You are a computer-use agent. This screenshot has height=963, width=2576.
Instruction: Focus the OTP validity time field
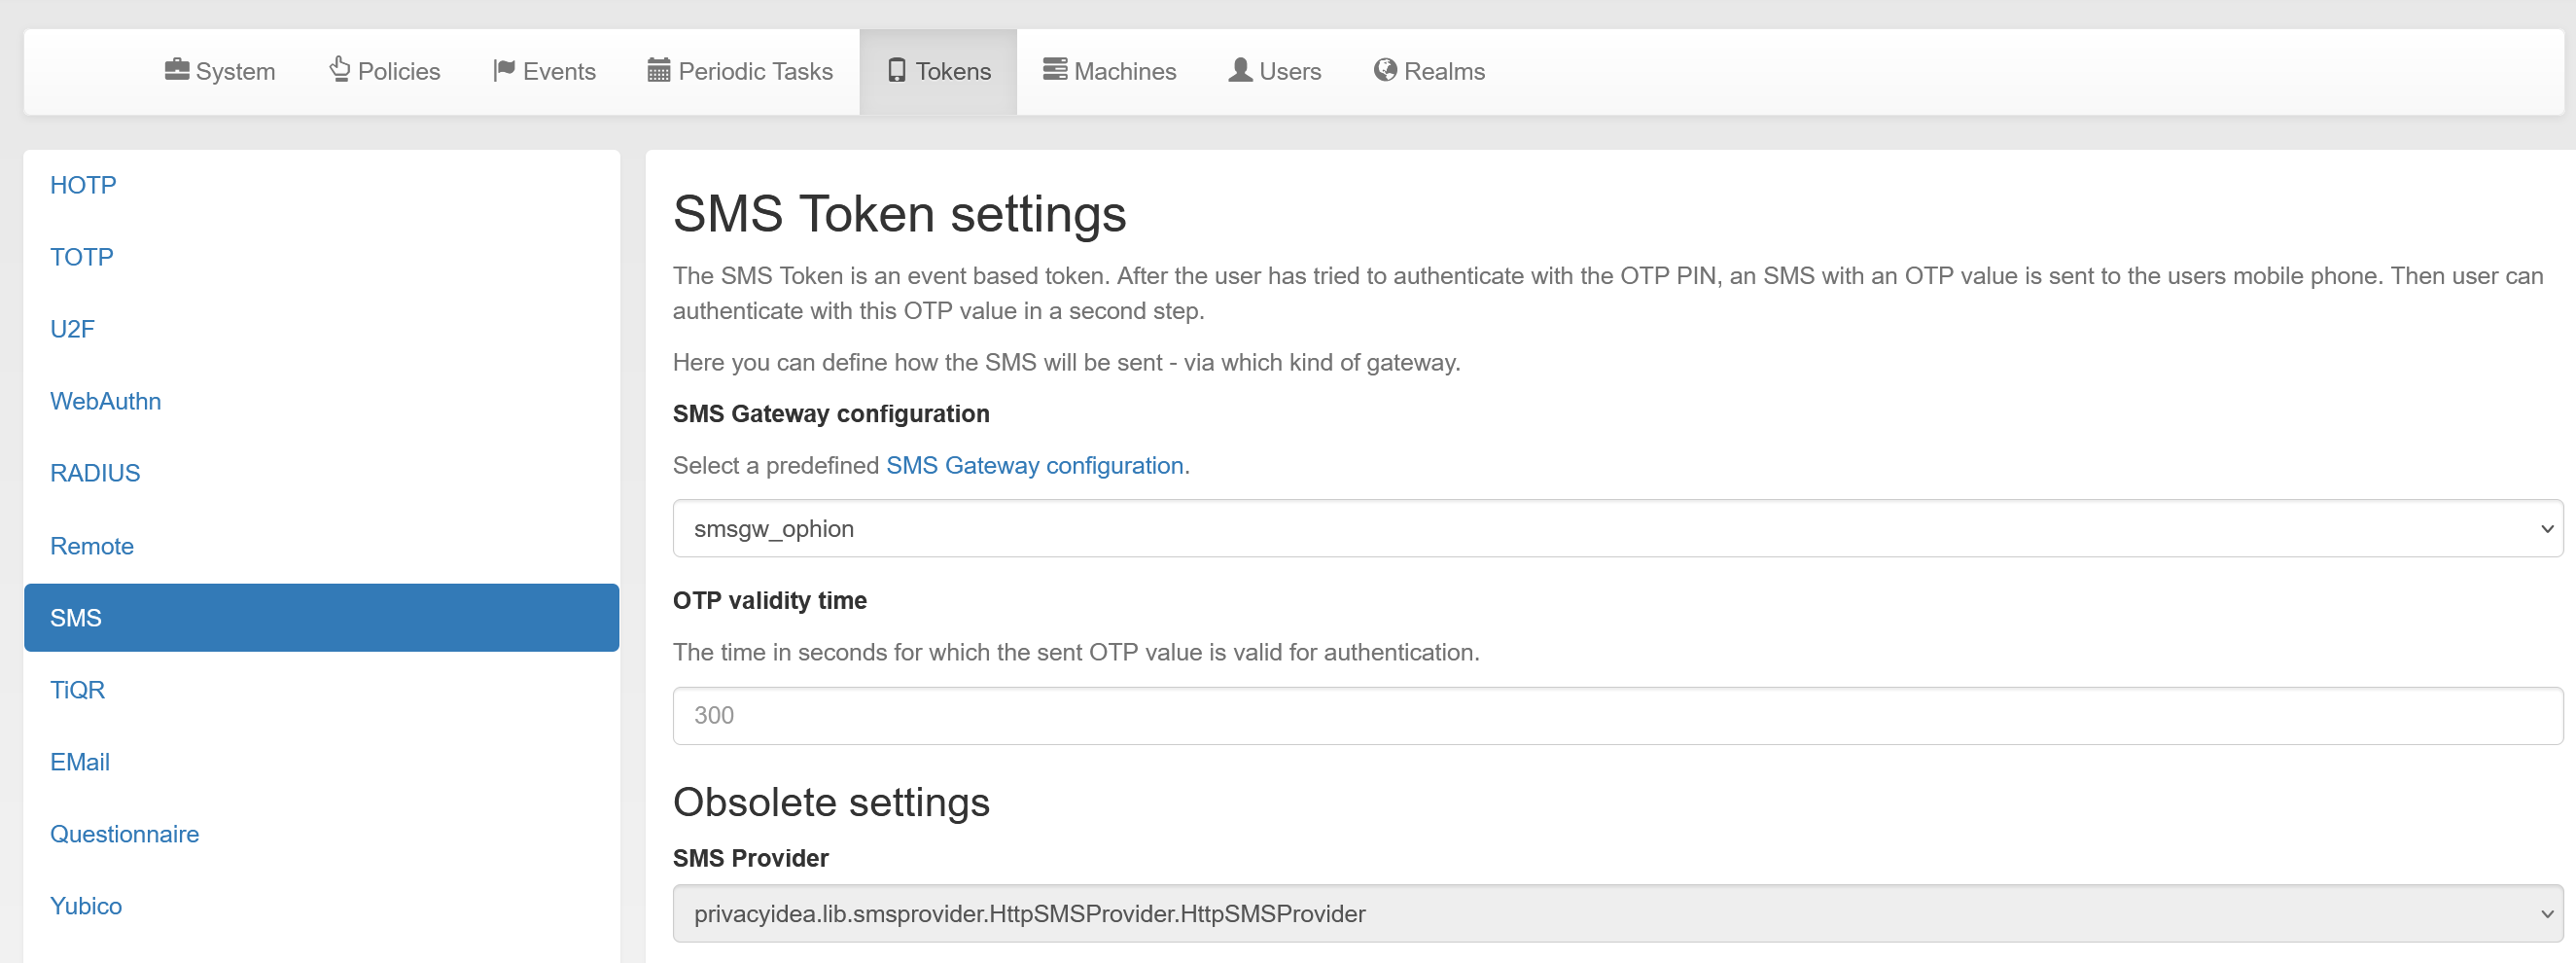coord(1618,716)
